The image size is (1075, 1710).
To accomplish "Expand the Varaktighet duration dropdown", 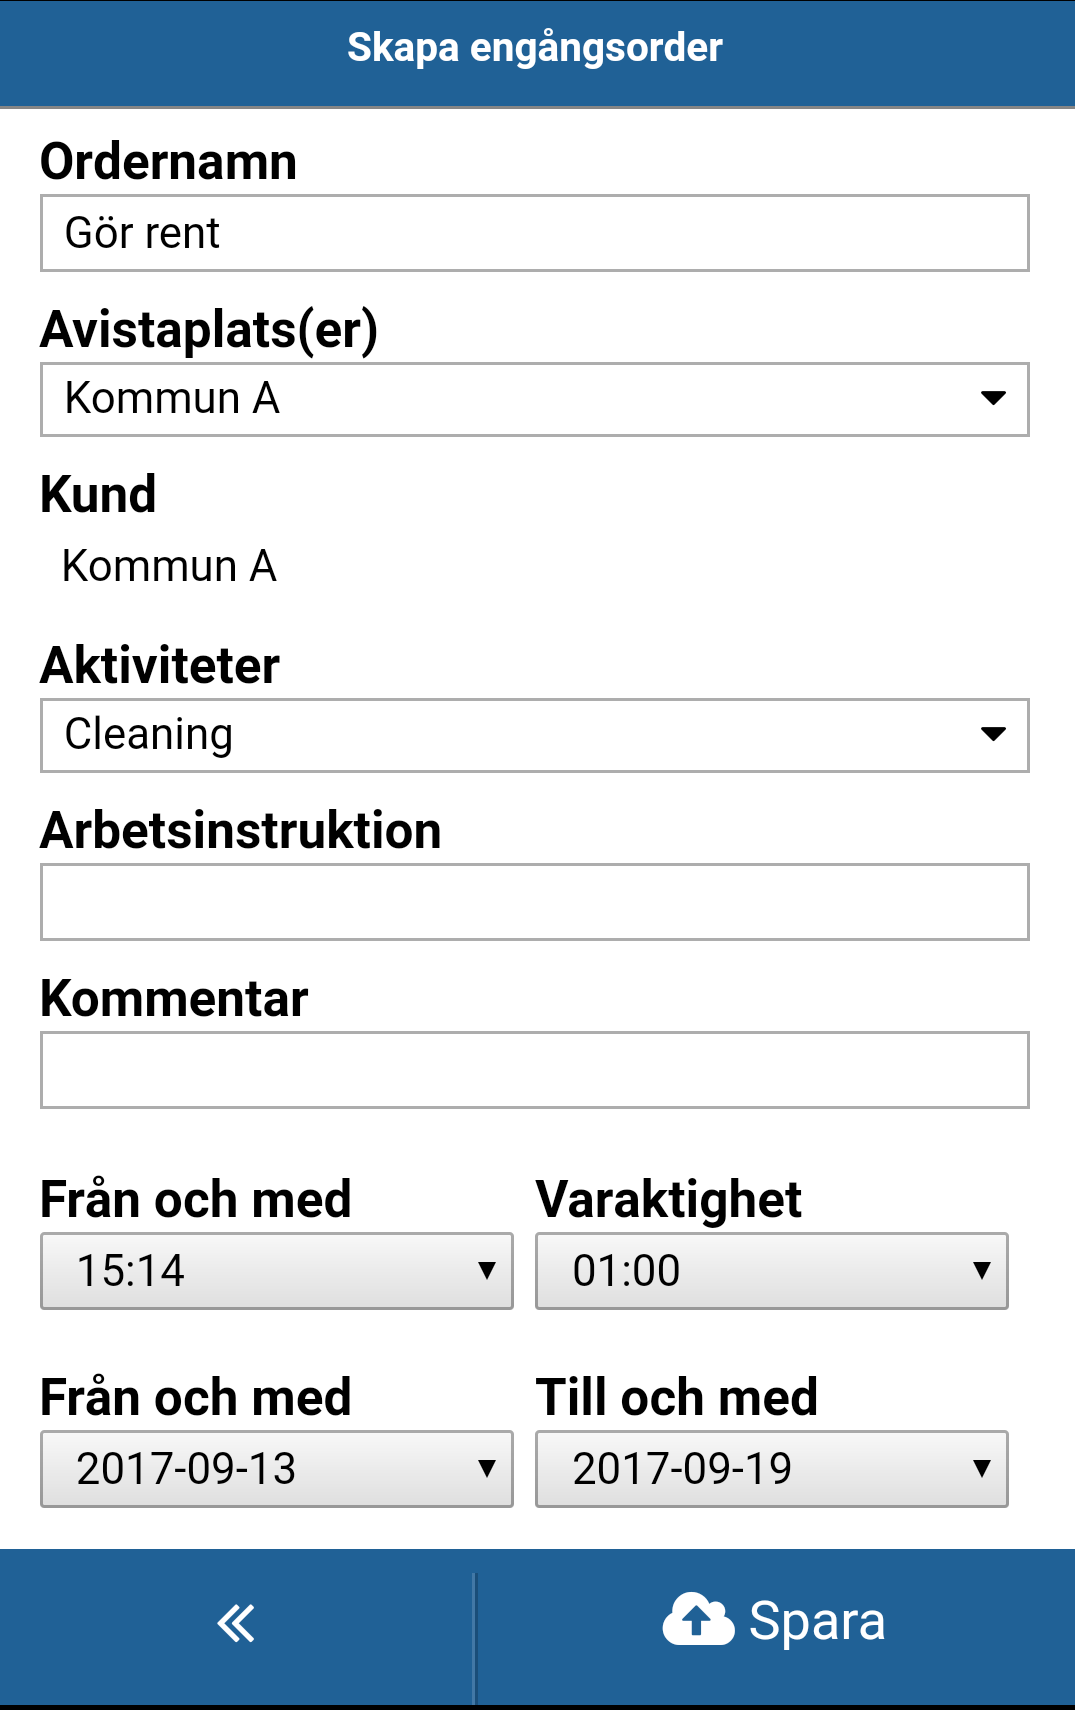I will tap(772, 1271).
